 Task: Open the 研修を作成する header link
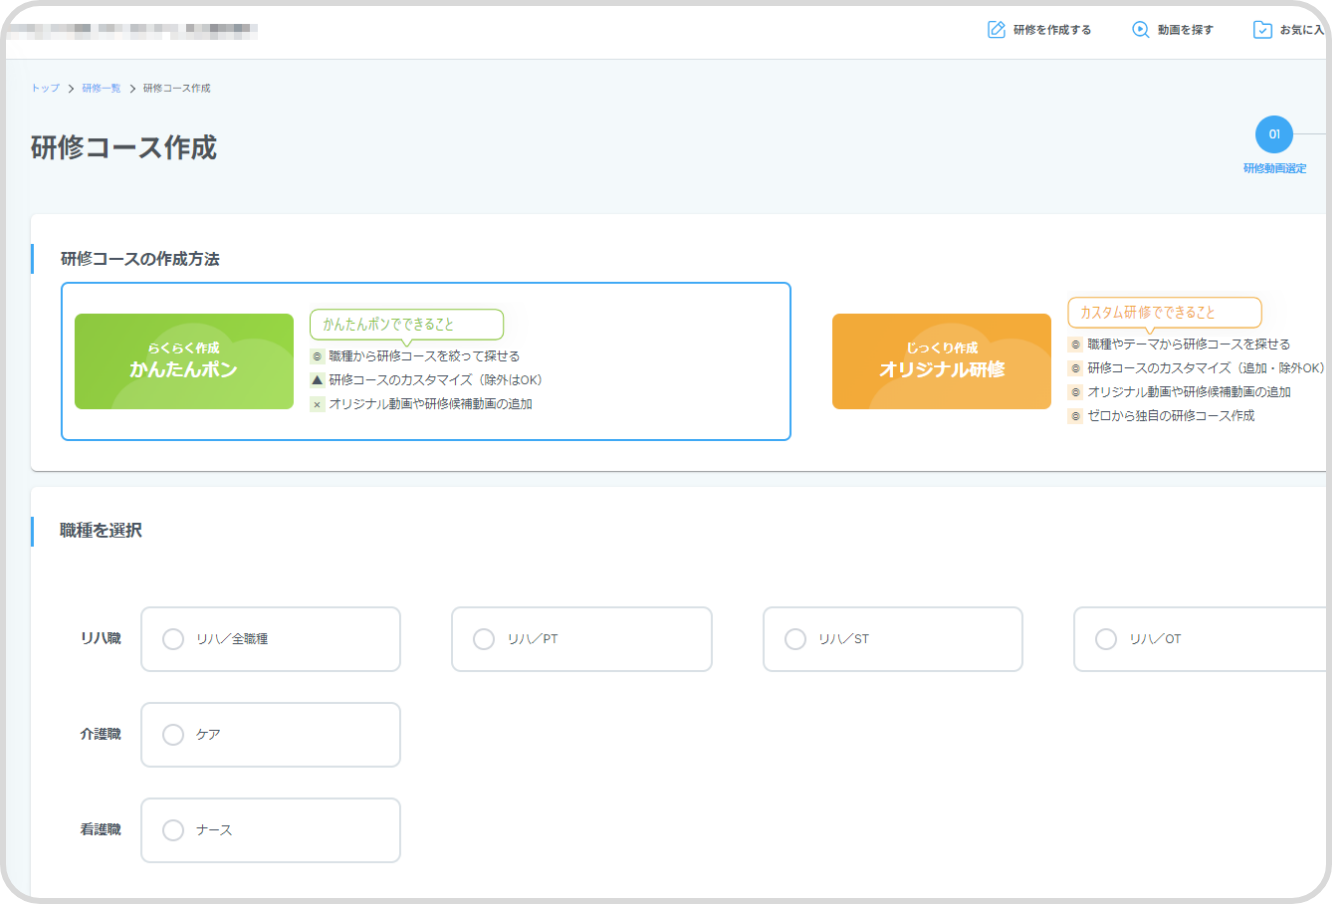(1039, 30)
